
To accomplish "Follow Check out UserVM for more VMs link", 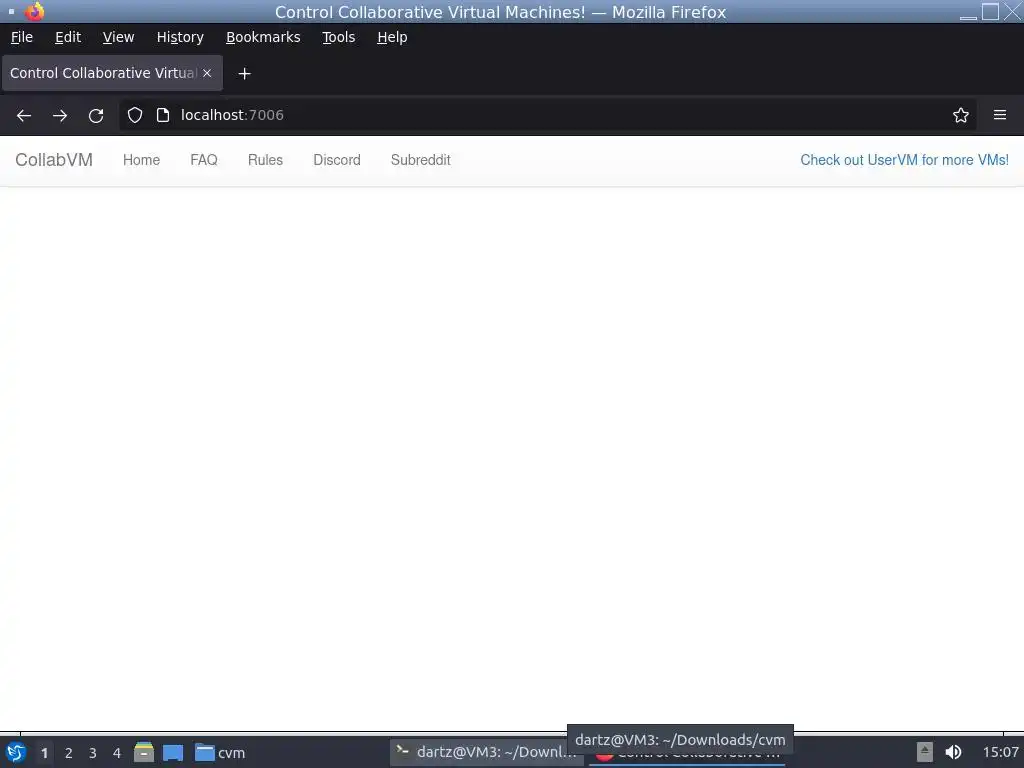I will [x=904, y=160].
